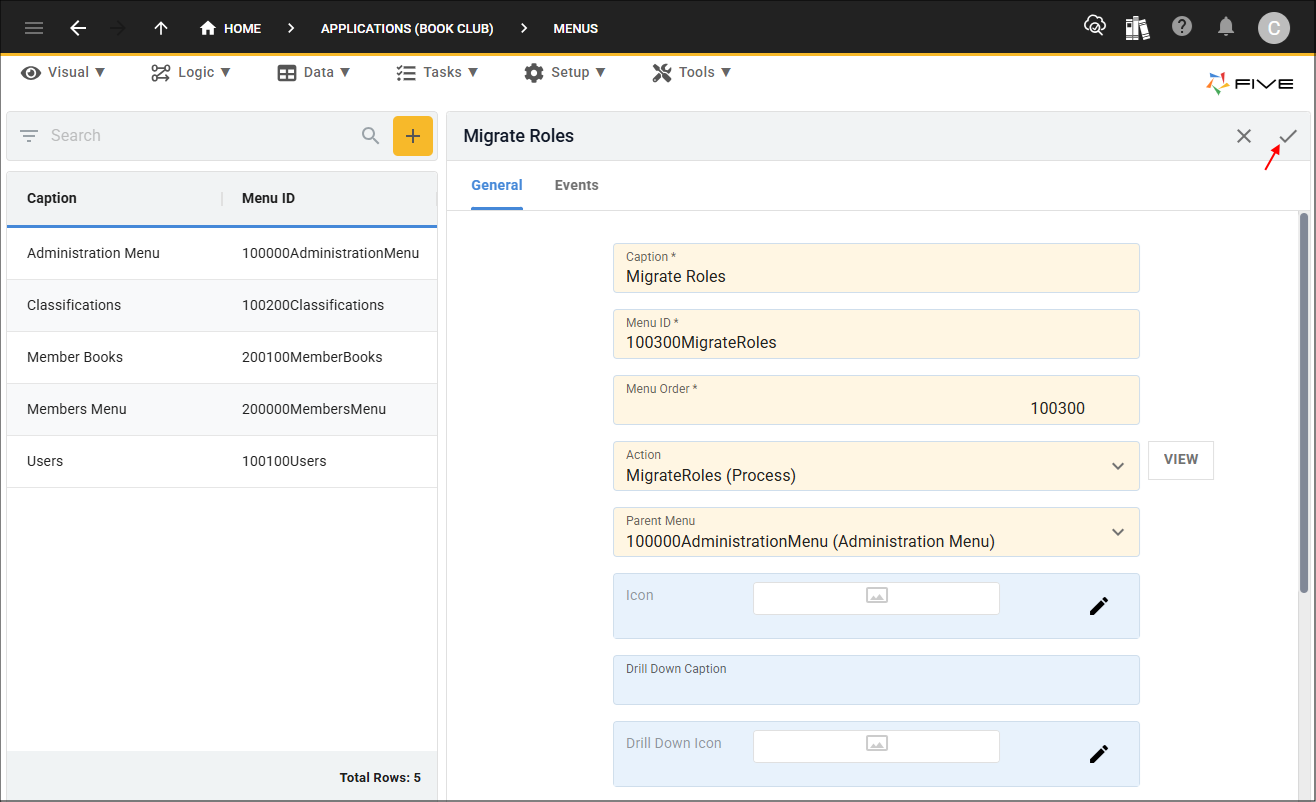The height and width of the screenshot is (802, 1316).
Task: Open the Logic menu
Action: [x=191, y=72]
